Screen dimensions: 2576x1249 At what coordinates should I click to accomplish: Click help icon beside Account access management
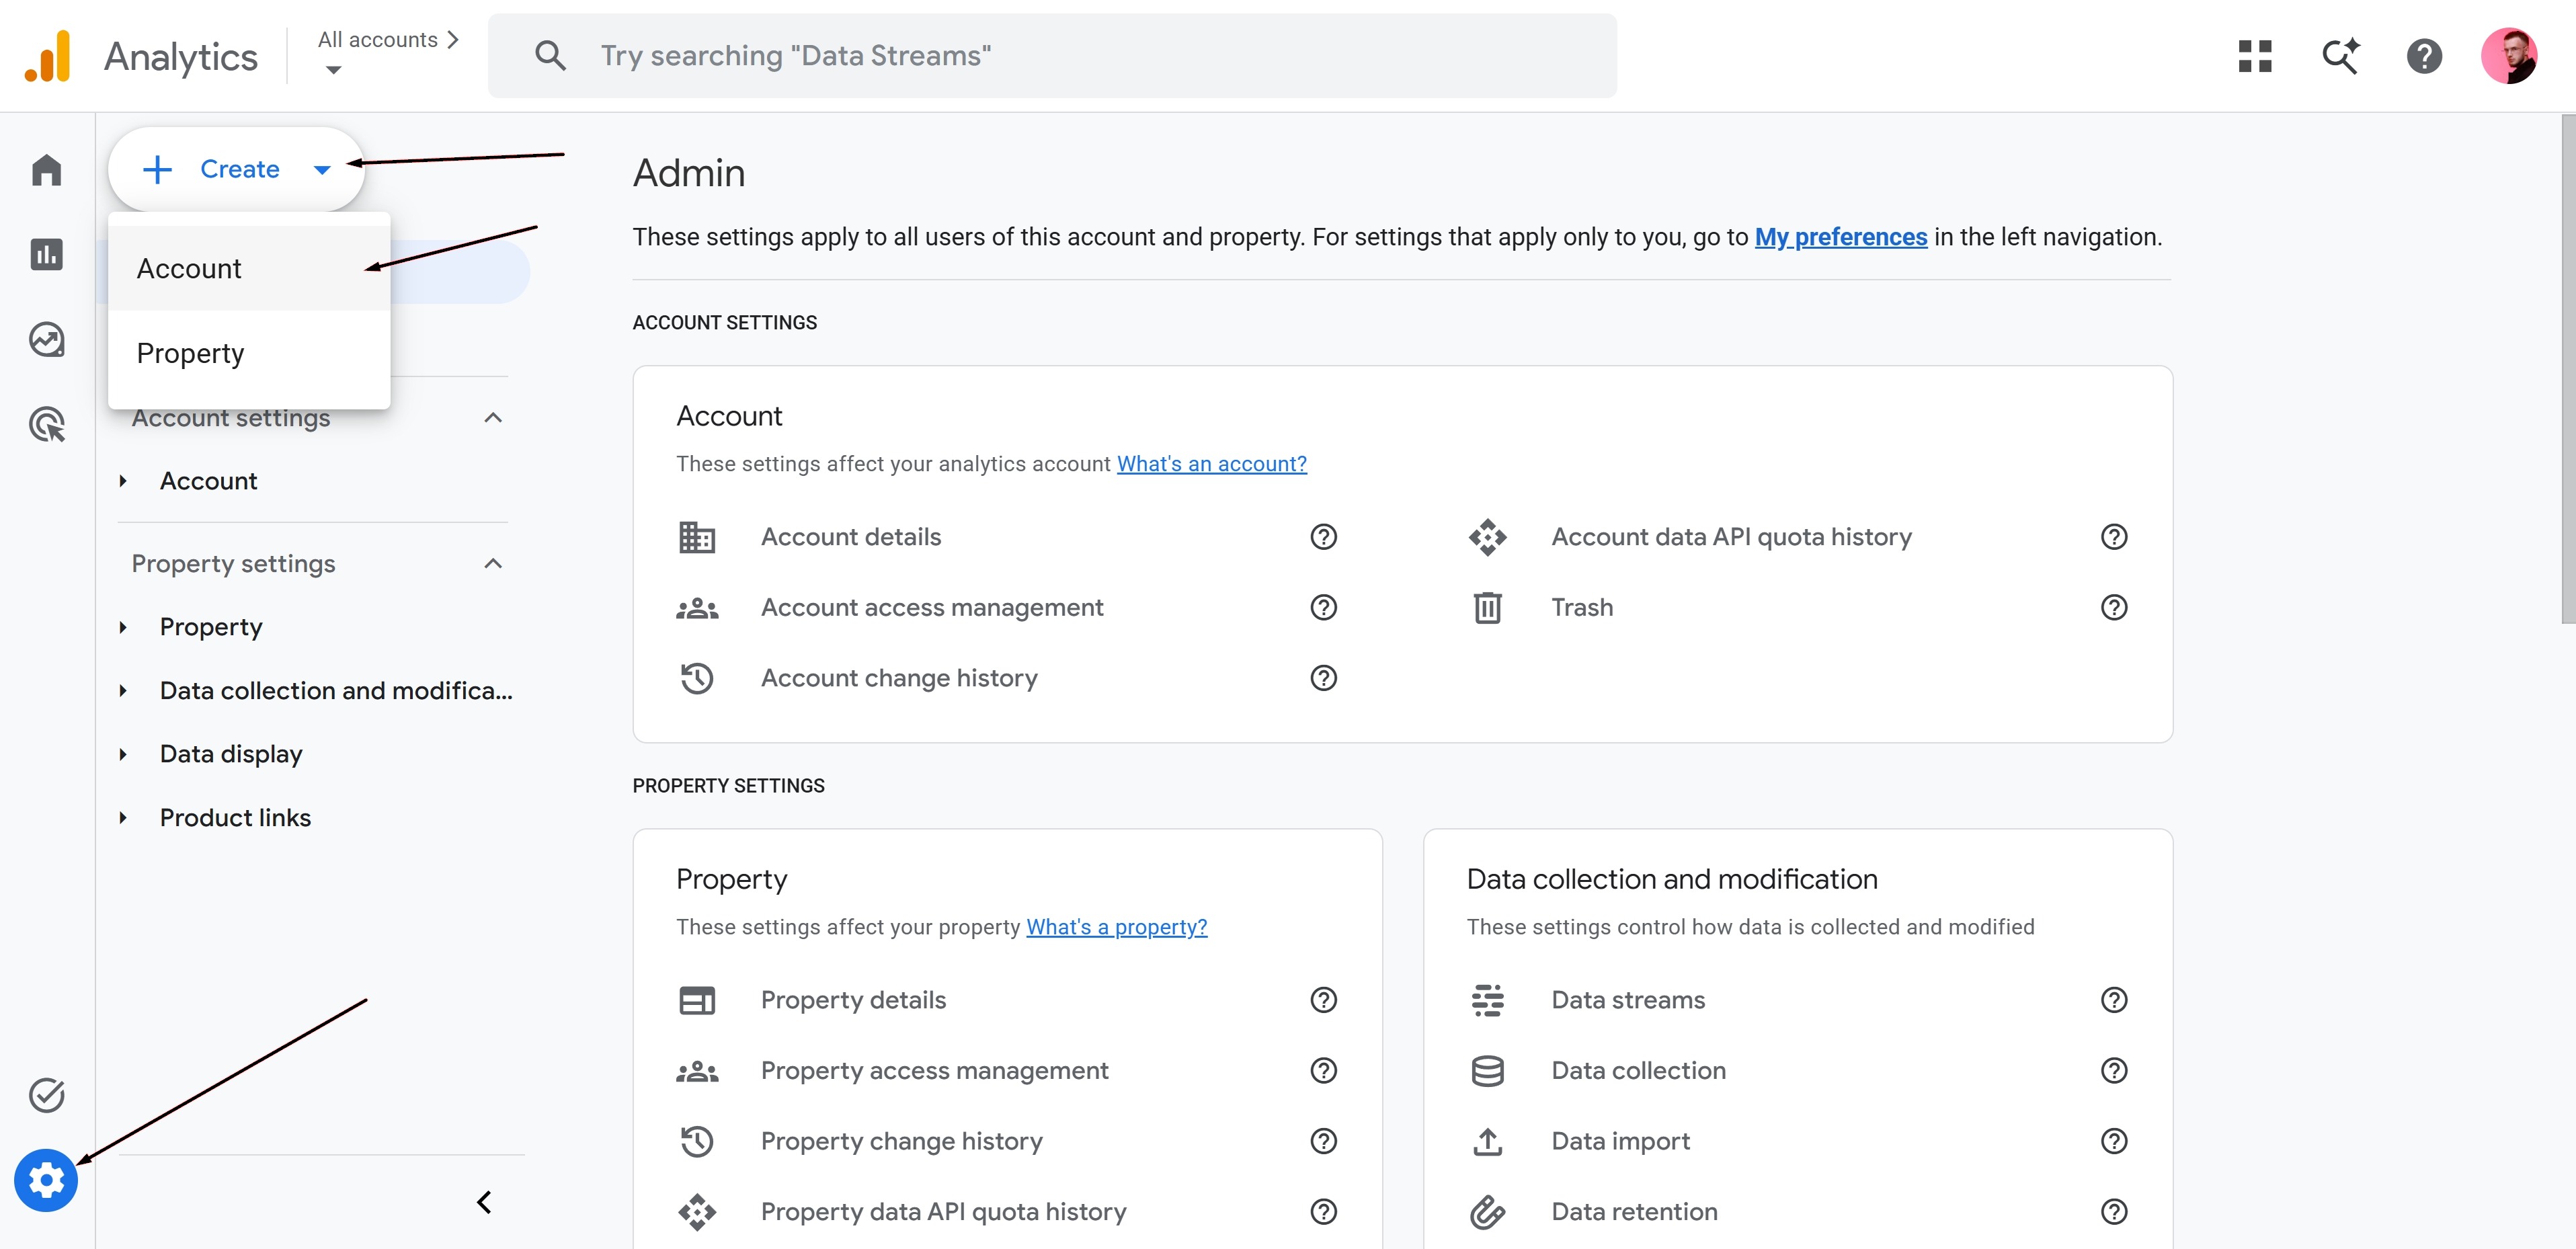pos(1323,607)
